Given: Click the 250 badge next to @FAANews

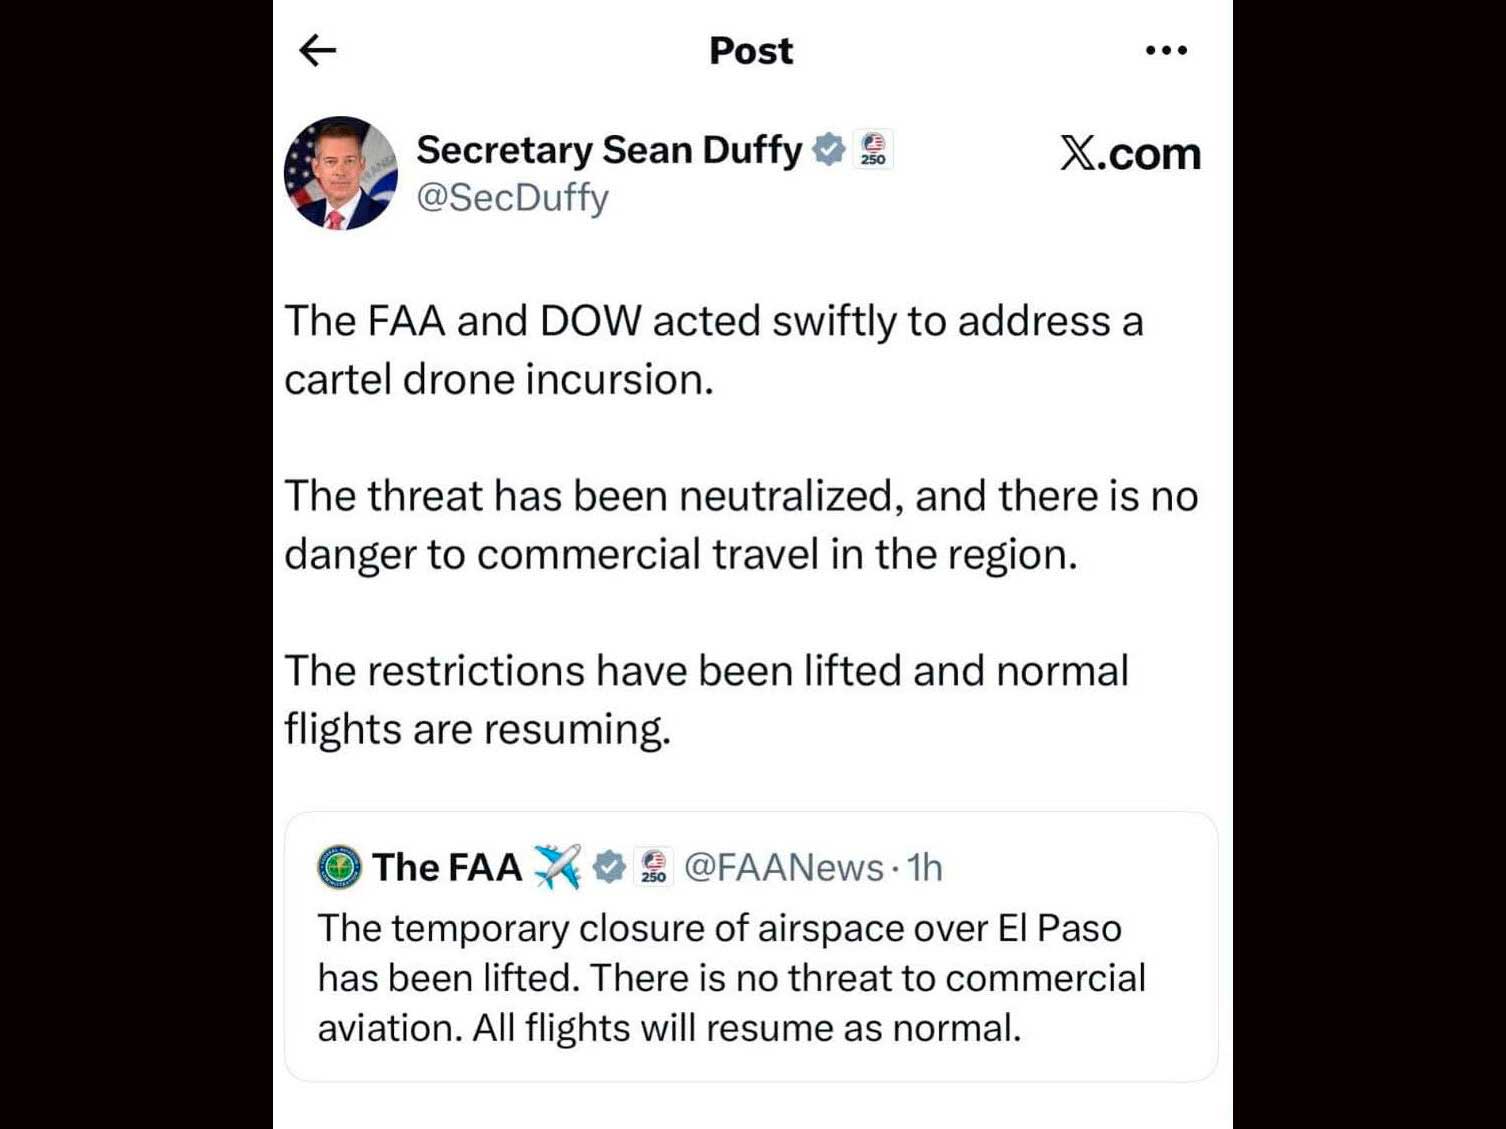Looking at the screenshot, I should [654, 867].
